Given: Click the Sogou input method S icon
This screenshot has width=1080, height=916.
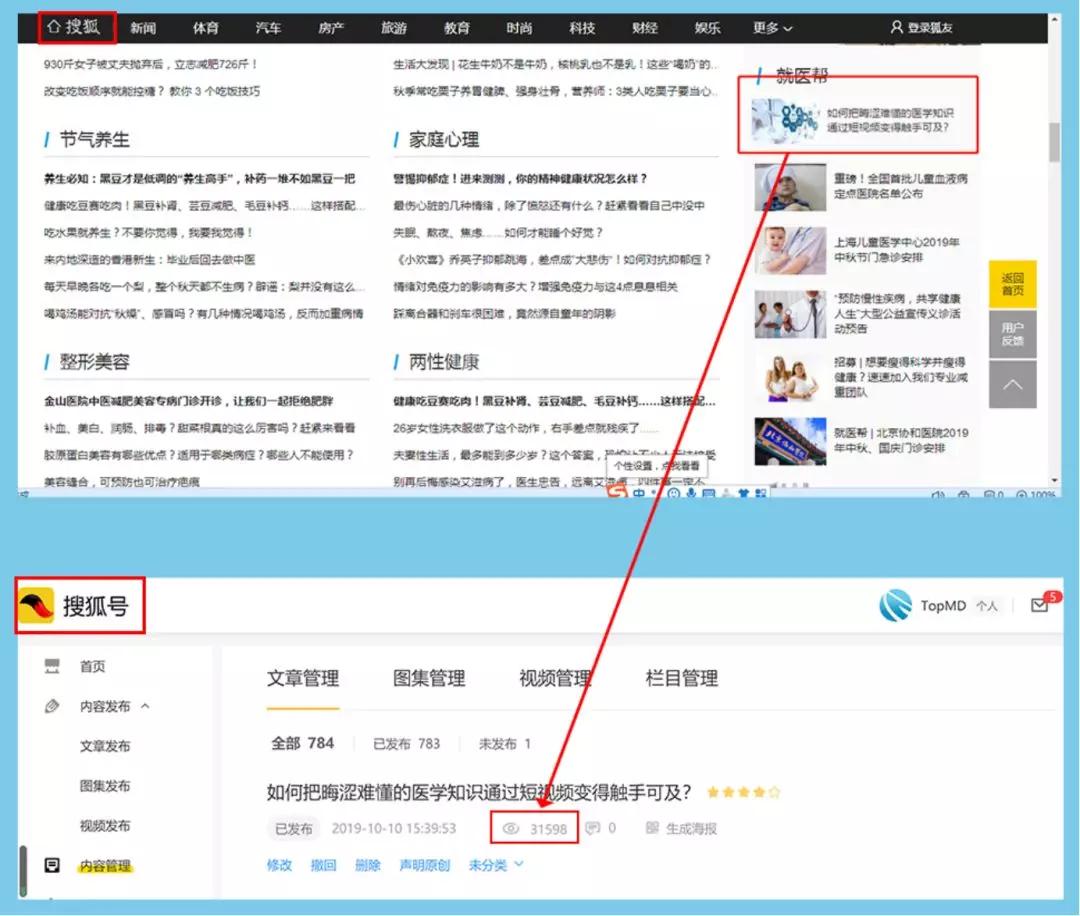Looking at the screenshot, I should click(619, 493).
